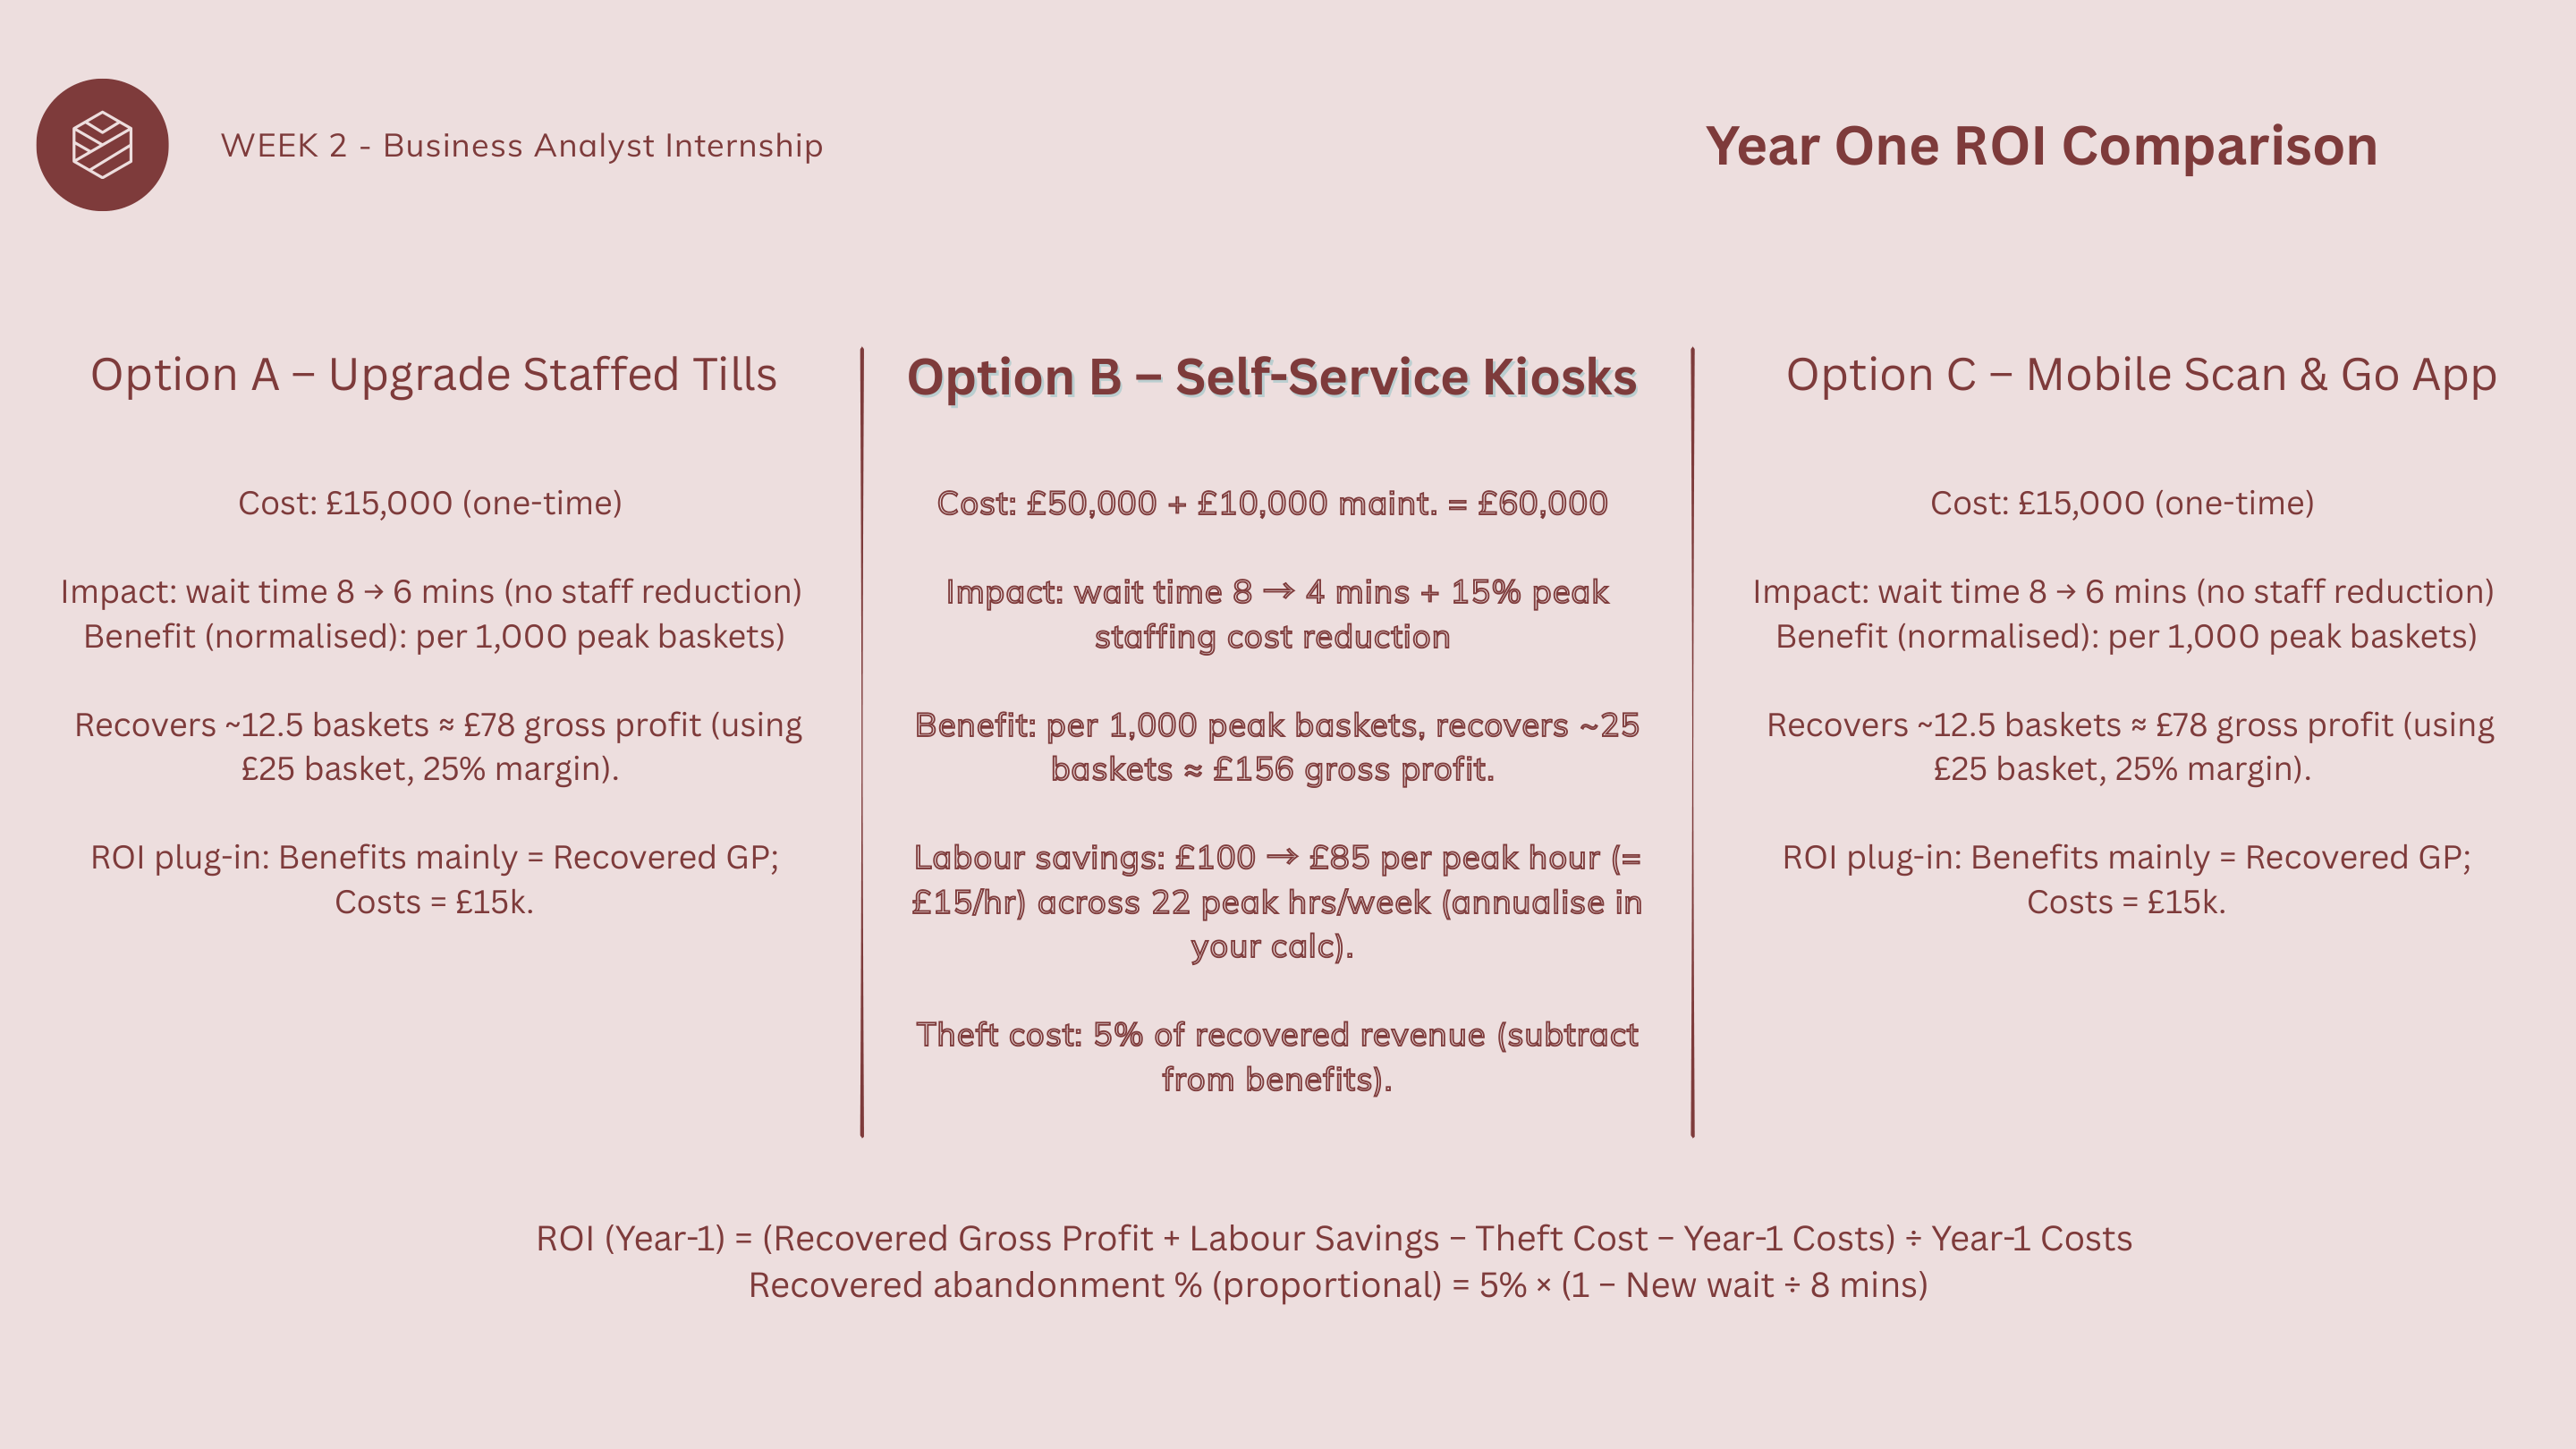This screenshot has height=1449, width=2576.
Task: Select Option C's ROI plug-in text
Action: (2126, 879)
